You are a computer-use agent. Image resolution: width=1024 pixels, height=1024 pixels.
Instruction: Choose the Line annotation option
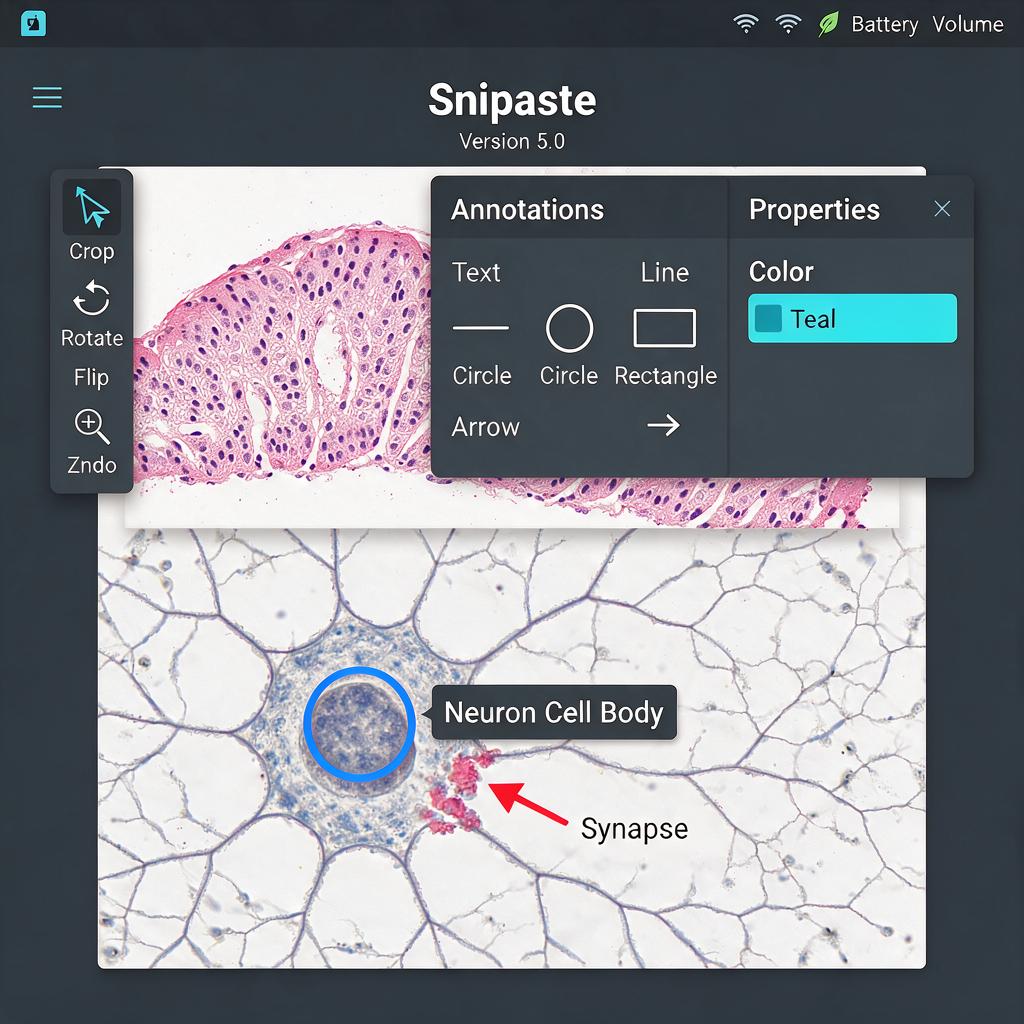(664, 272)
